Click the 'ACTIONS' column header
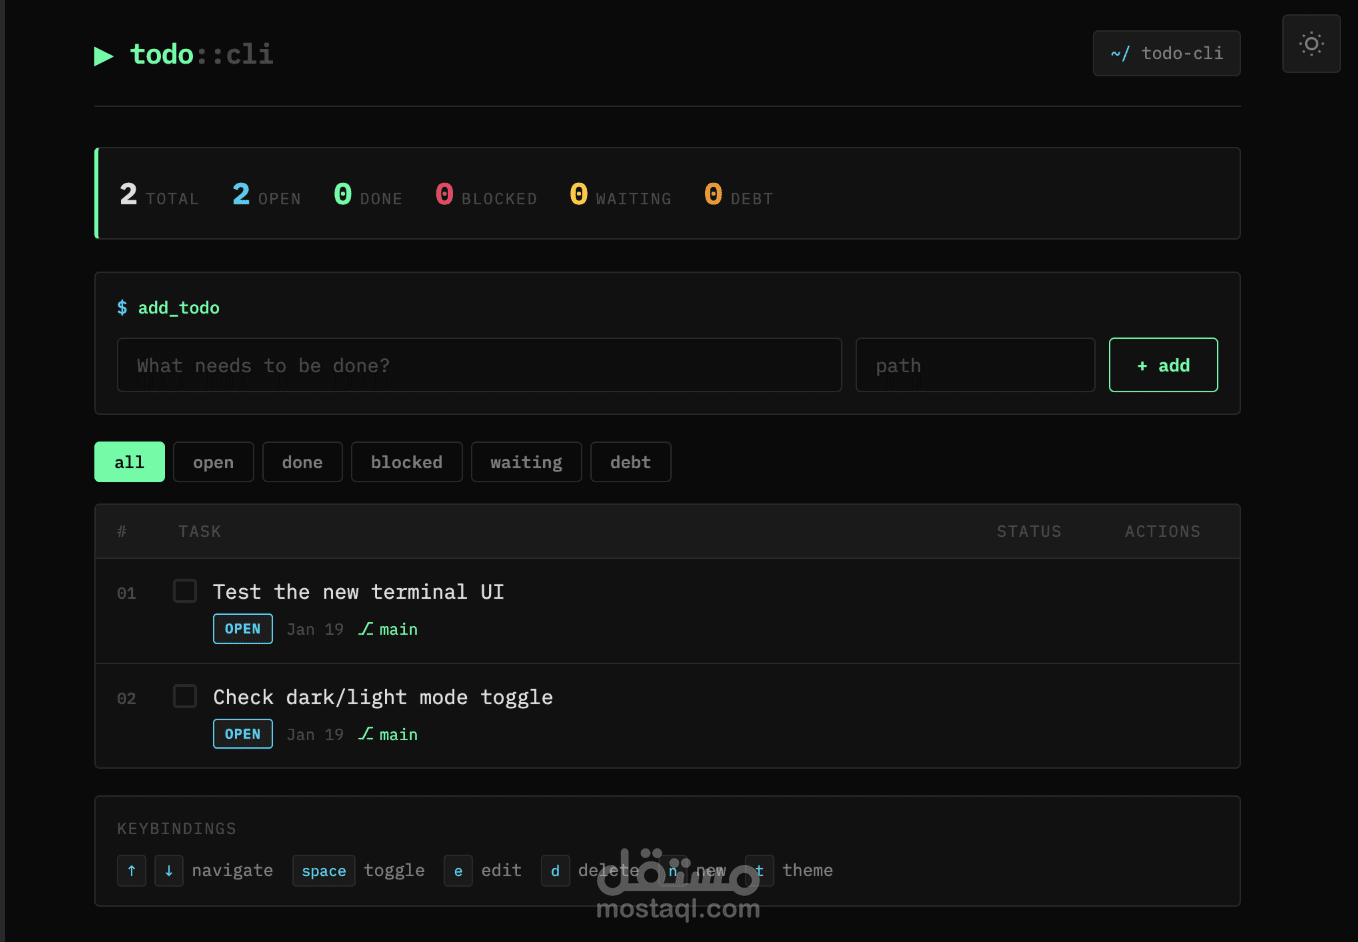The image size is (1358, 942). 1162,532
